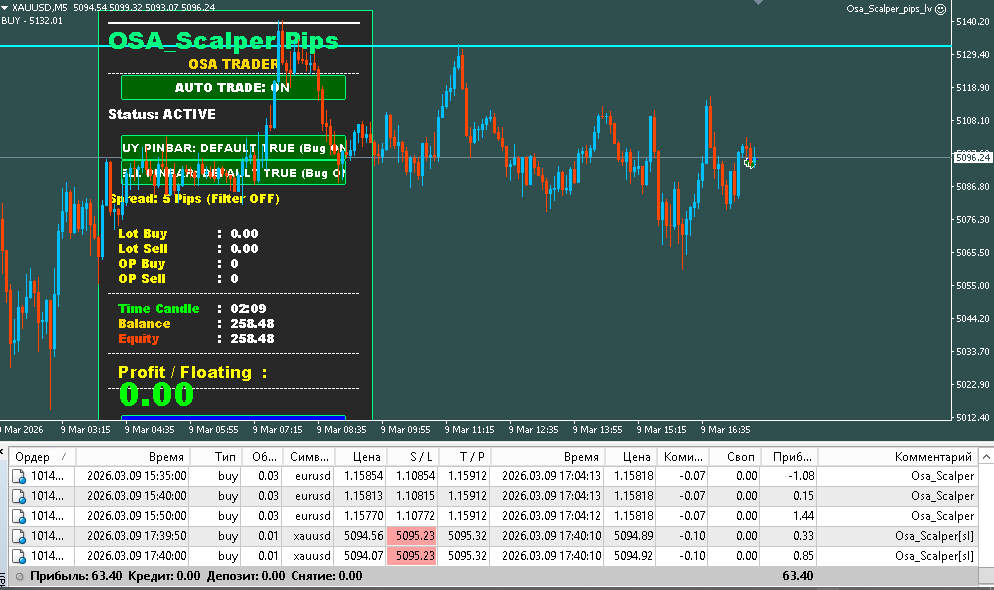Click the close time 2026.03.09 17:04:12
This screenshot has width=994, height=590.
(551, 516)
